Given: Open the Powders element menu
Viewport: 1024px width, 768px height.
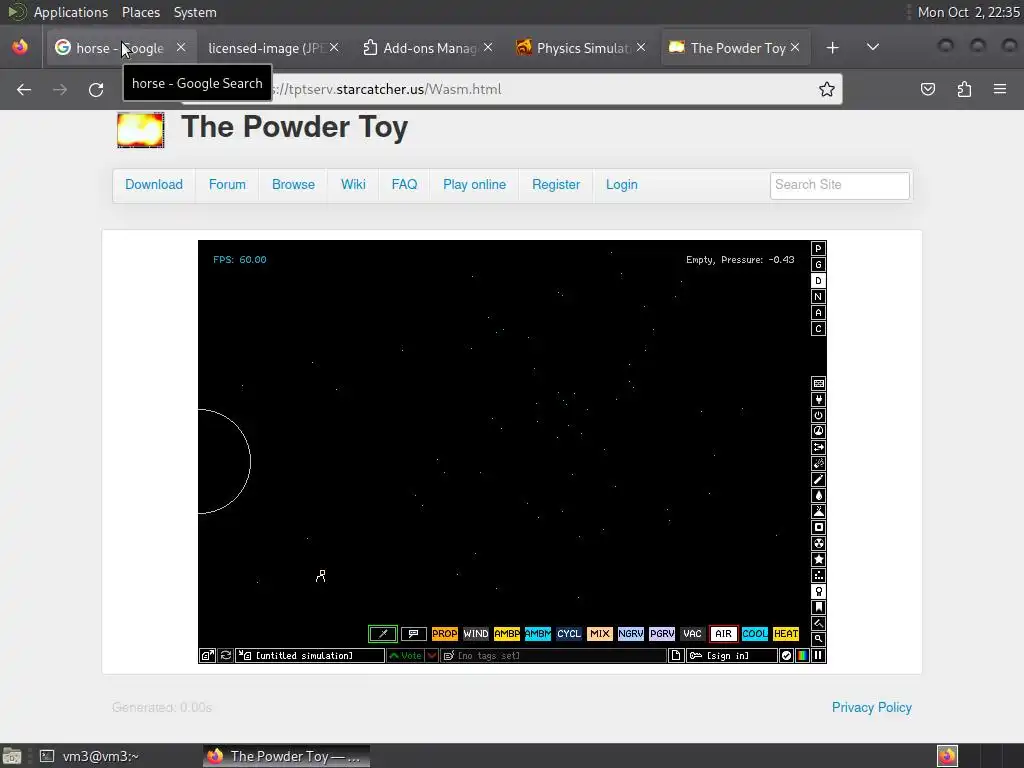Looking at the screenshot, I should pyautogui.click(x=818, y=511).
